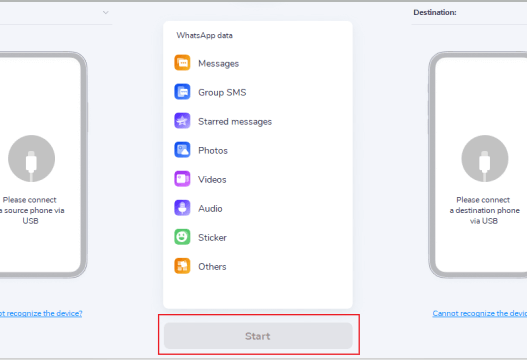Click the destination phone USB cable icon

[x=485, y=159]
